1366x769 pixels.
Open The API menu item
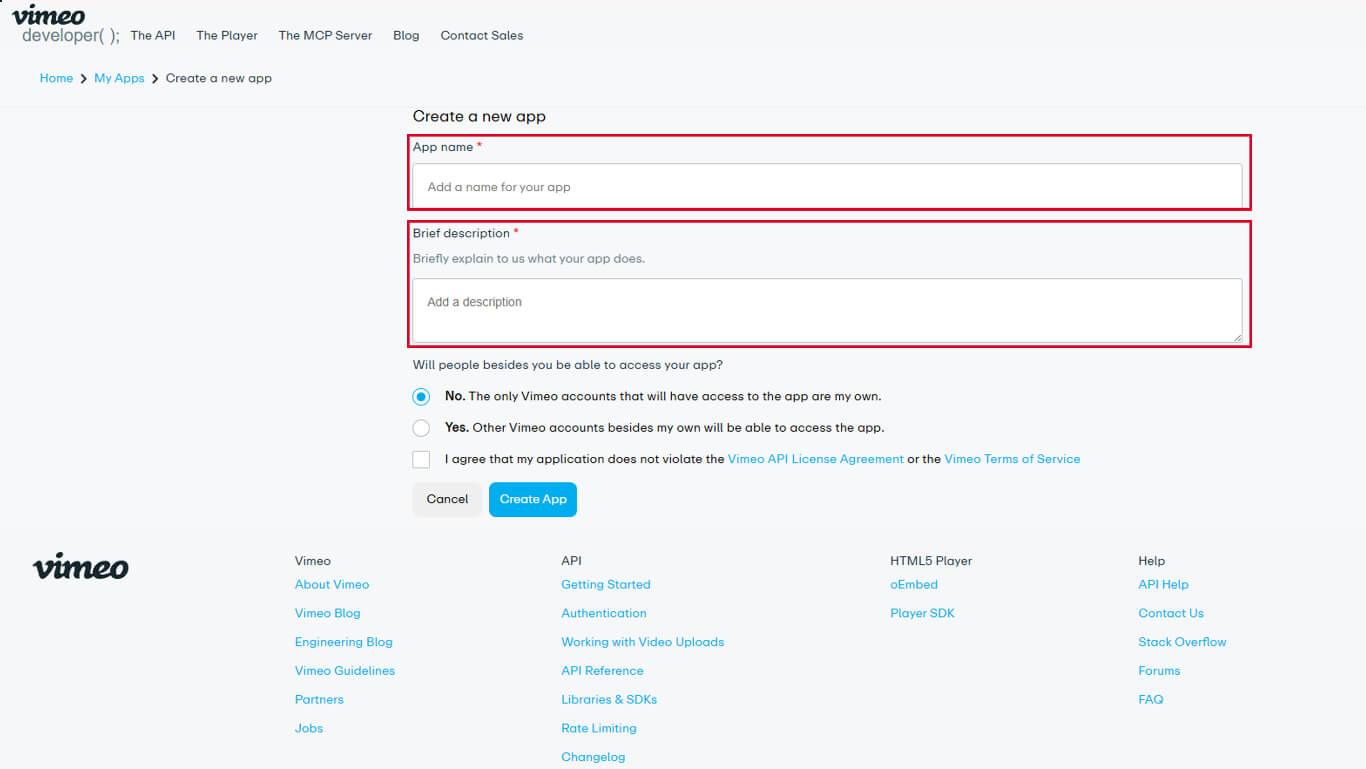point(151,35)
